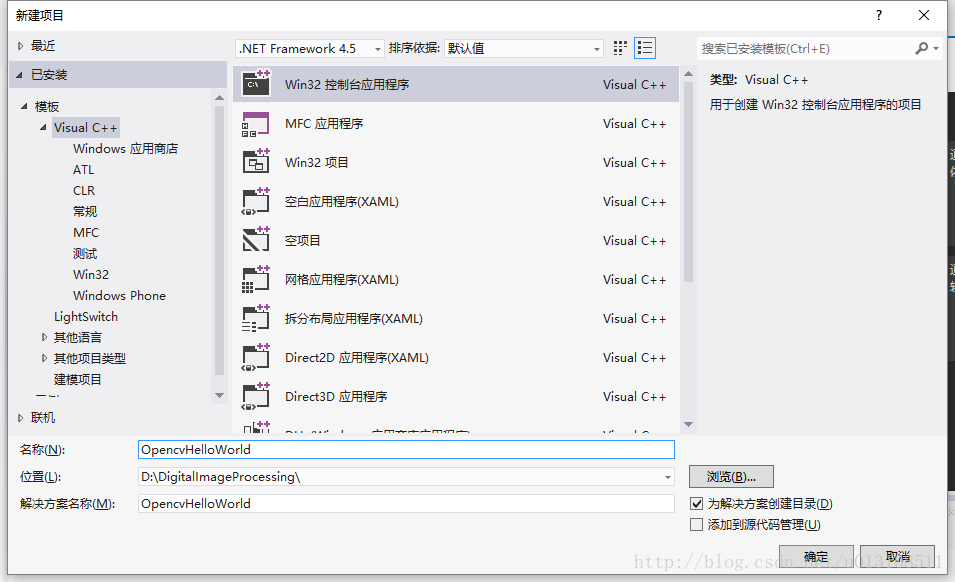Enable 添加到源代码管理 checkbox
Image resolution: width=955 pixels, height=582 pixels.
(696, 524)
